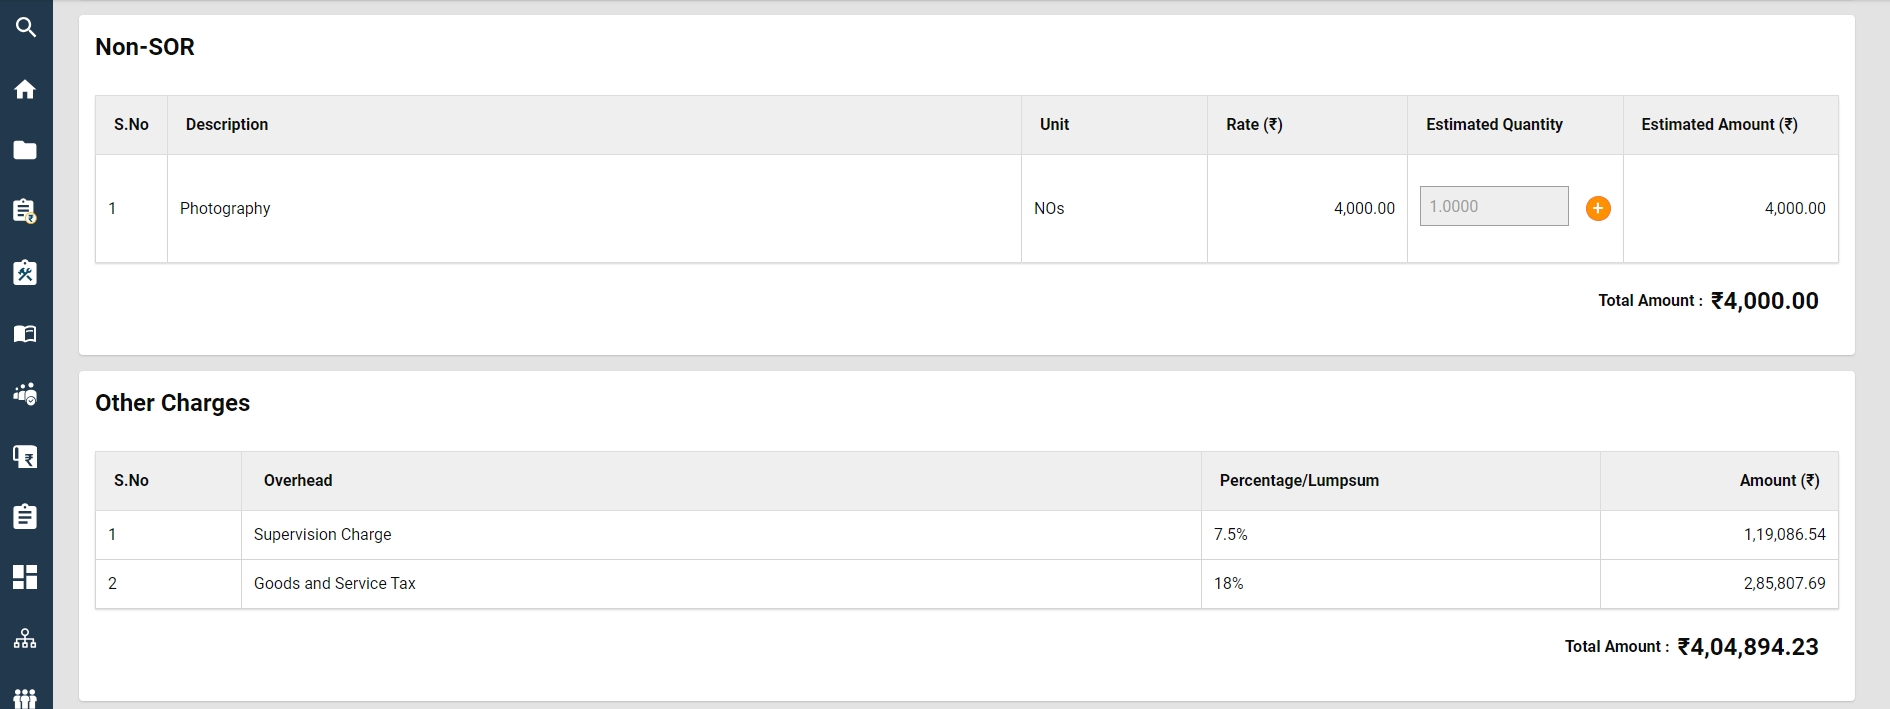Click the search icon in sidebar
This screenshot has height=709, width=1890.
click(x=26, y=28)
